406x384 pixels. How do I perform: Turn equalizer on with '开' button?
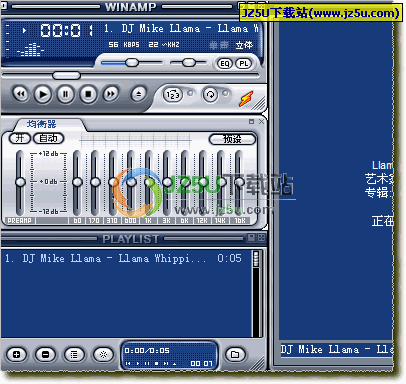20,138
